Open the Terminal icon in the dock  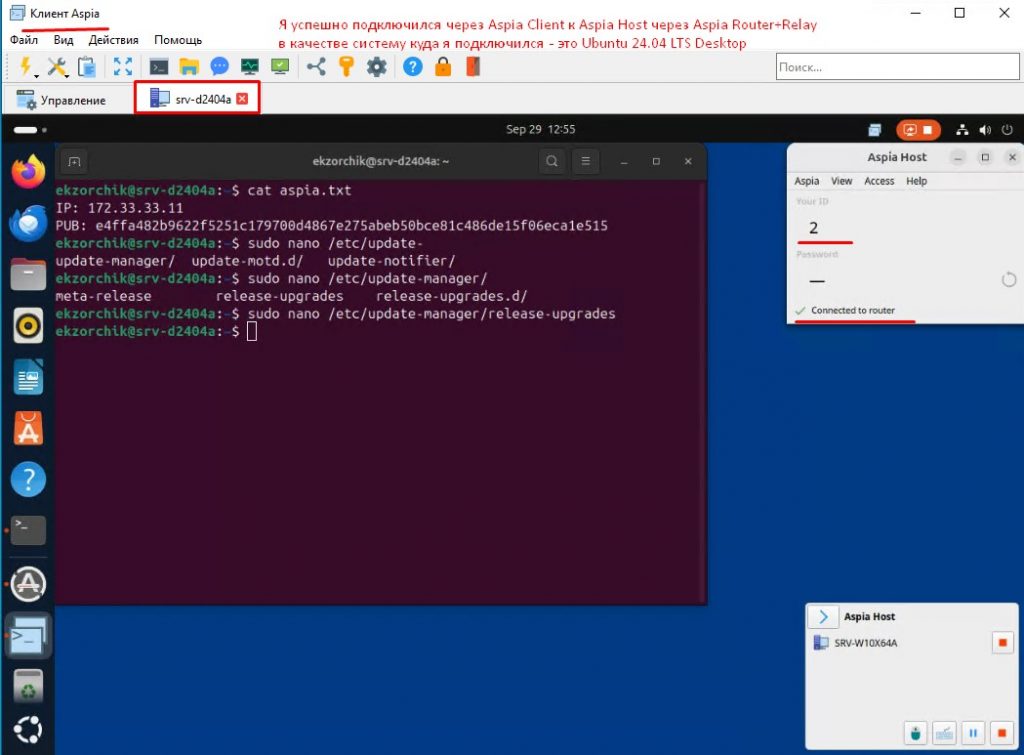pos(28,530)
